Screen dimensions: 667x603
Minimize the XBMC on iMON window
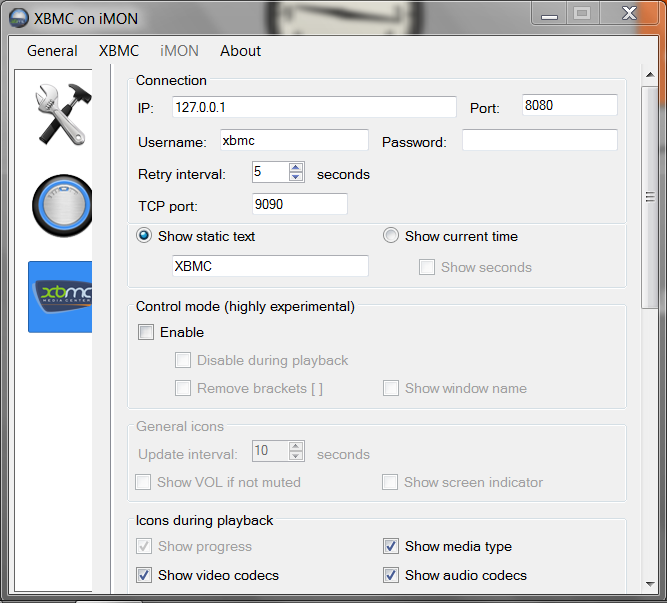point(549,14)
